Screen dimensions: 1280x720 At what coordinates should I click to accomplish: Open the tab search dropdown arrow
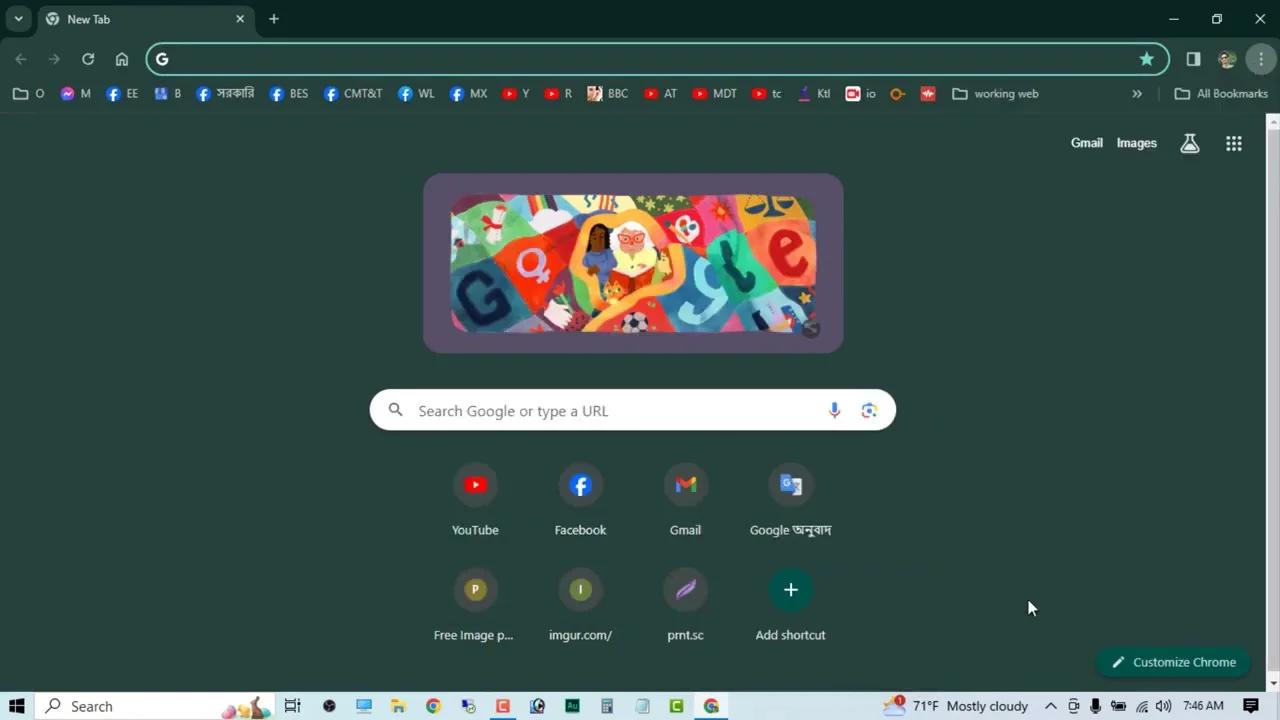tap(18, 18)
